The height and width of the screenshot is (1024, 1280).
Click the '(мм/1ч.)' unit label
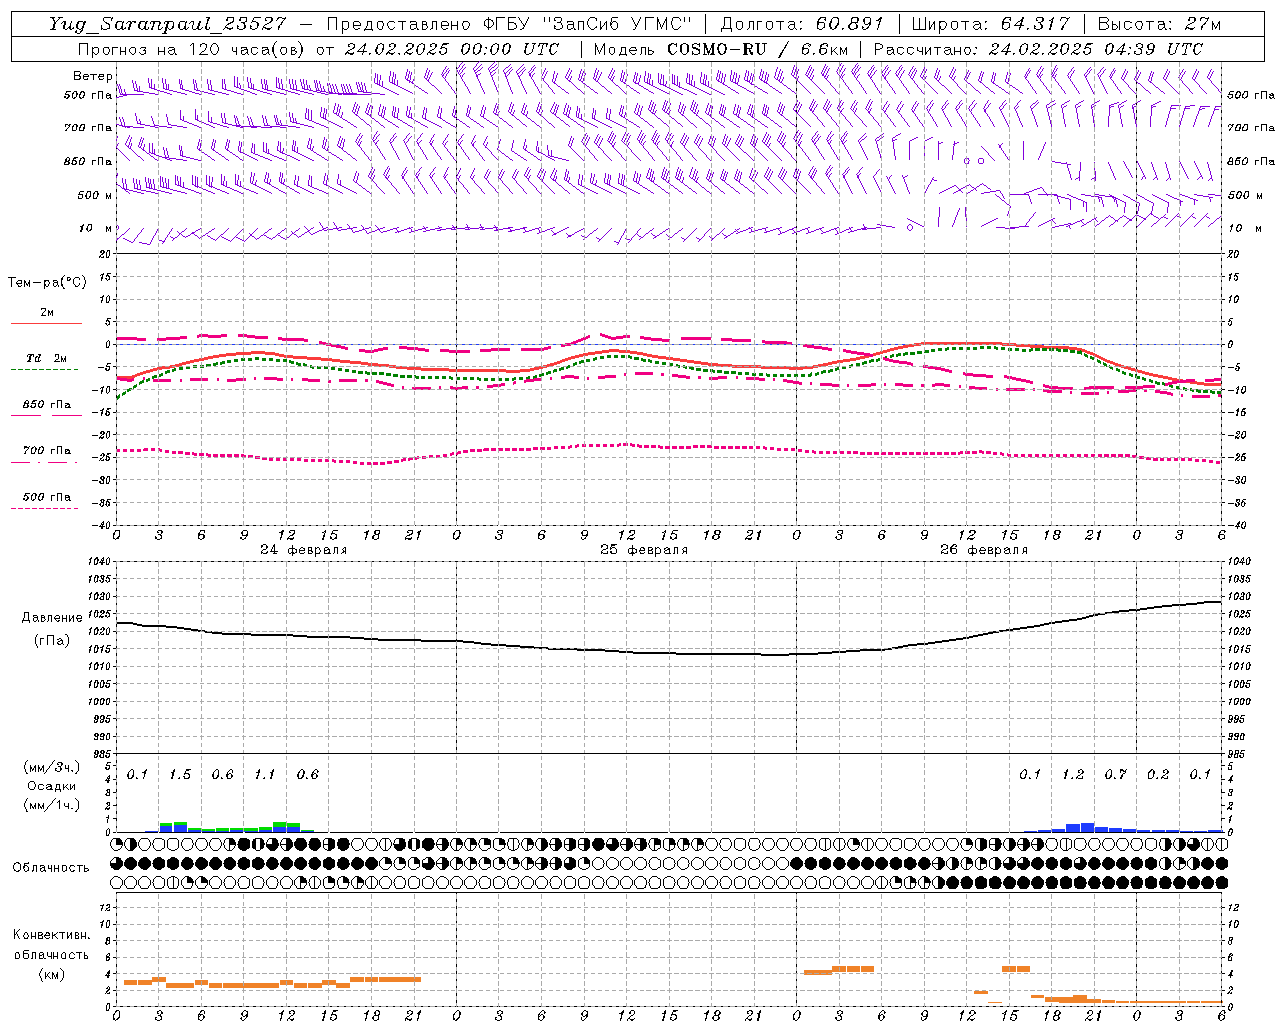52,805
